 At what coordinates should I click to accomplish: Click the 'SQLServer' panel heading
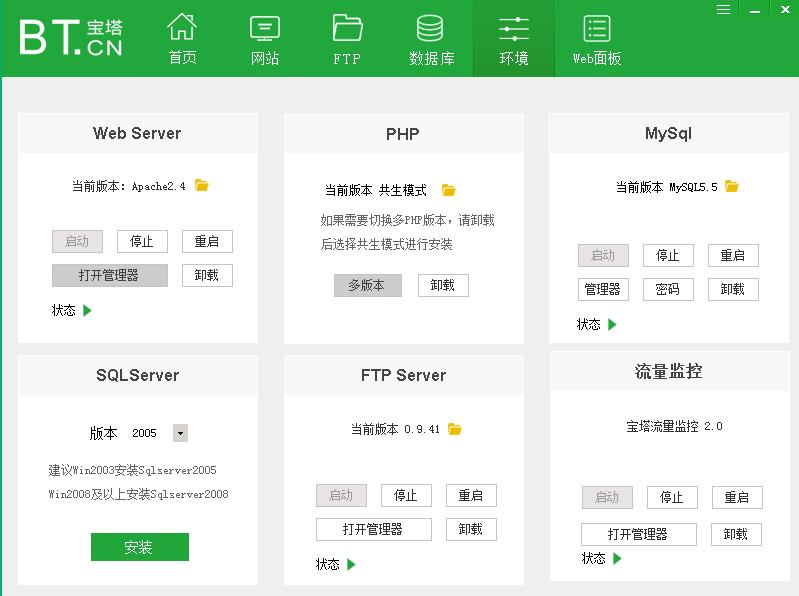pyautogui.click(x=138, y=375)
